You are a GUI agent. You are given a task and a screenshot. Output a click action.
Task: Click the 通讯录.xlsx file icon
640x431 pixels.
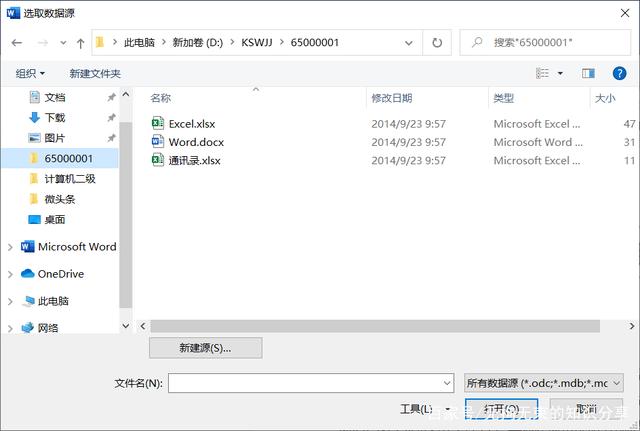(158, 160)
